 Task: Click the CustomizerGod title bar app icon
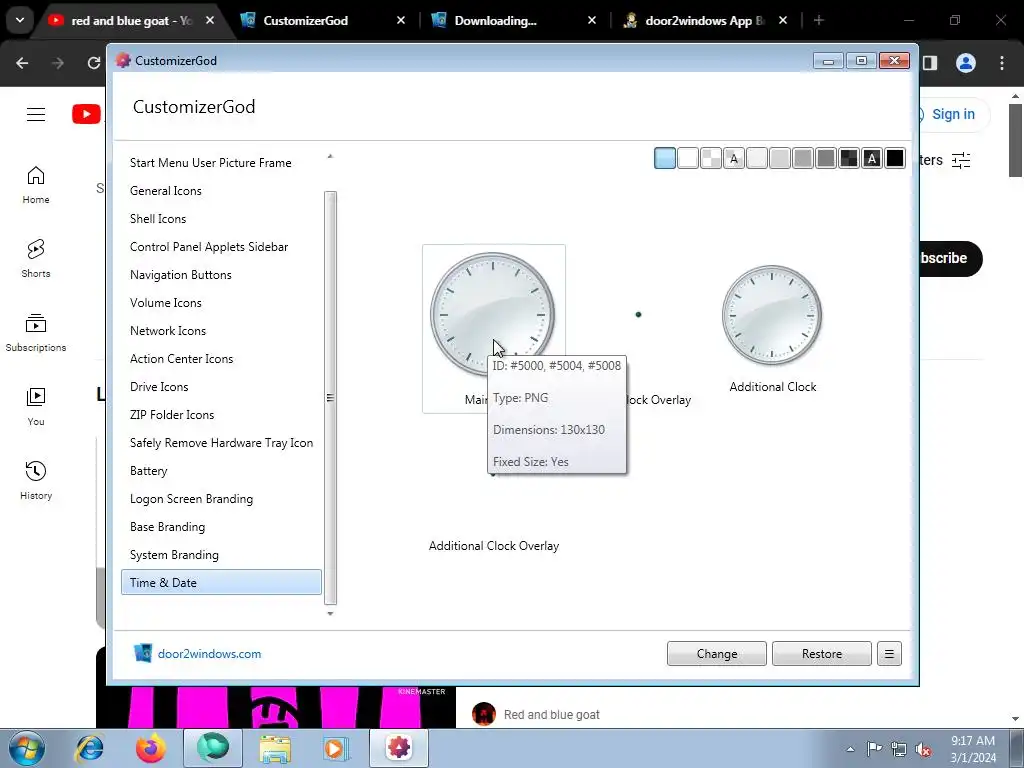pos(123,61)
